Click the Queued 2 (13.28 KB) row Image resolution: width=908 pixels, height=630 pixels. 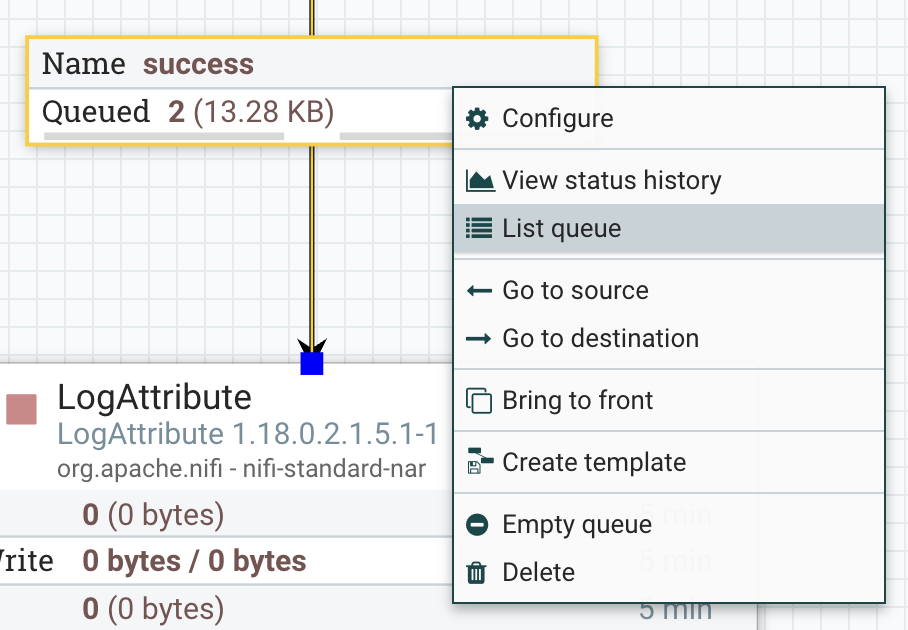click(x=188, y=112)
